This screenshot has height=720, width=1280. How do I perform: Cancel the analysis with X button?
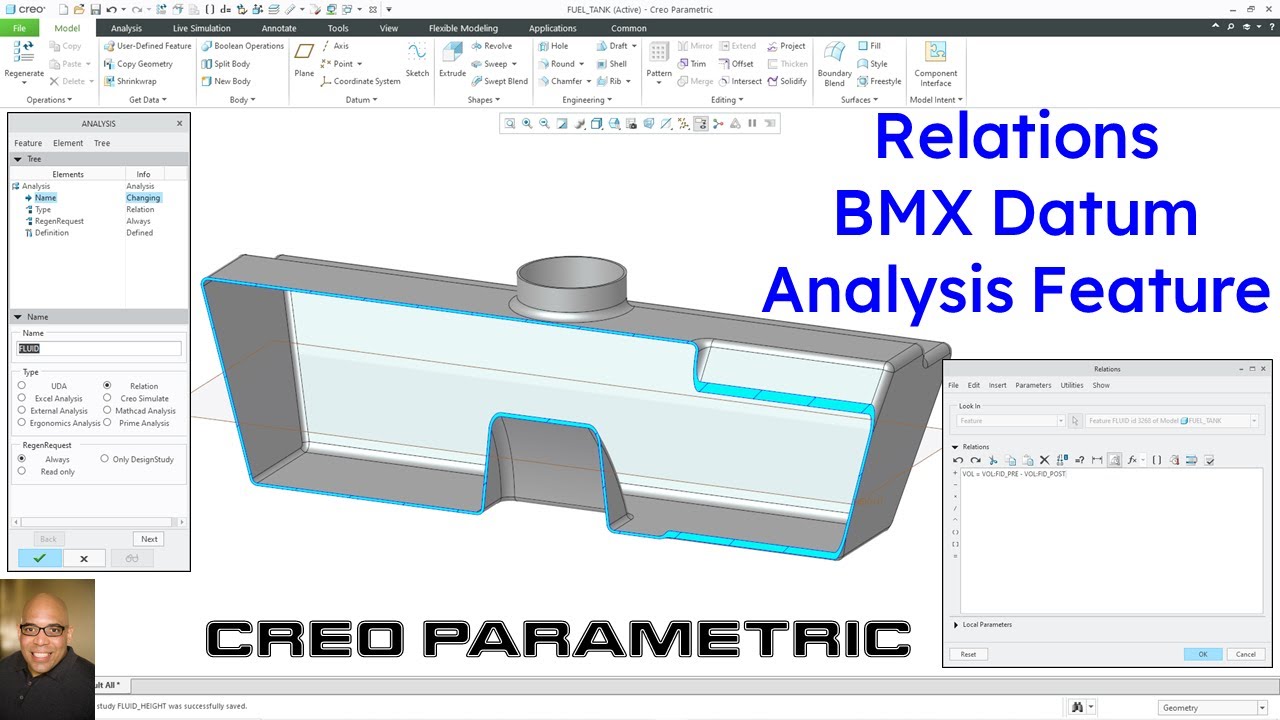coord(84,559)
